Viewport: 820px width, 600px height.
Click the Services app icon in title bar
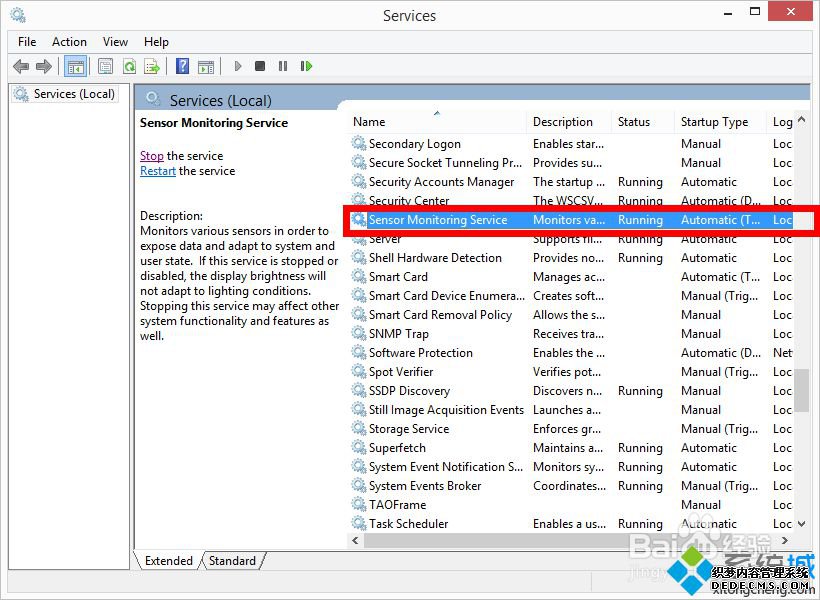coord(18,15)
